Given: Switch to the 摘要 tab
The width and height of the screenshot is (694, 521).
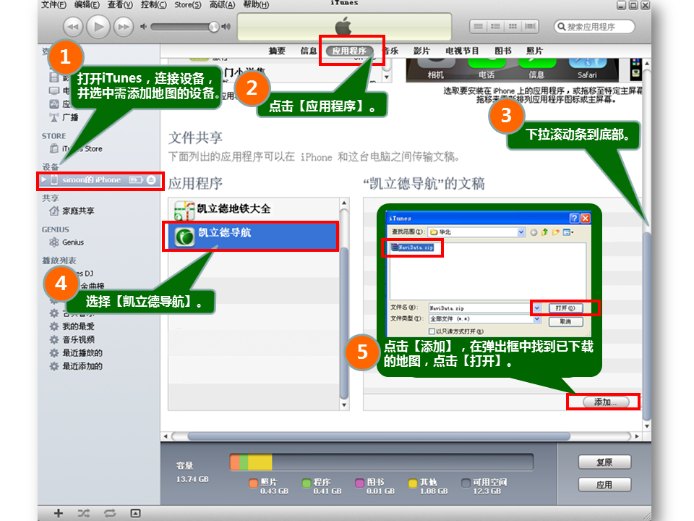Looking at the screenshot, I should [277, 51].
